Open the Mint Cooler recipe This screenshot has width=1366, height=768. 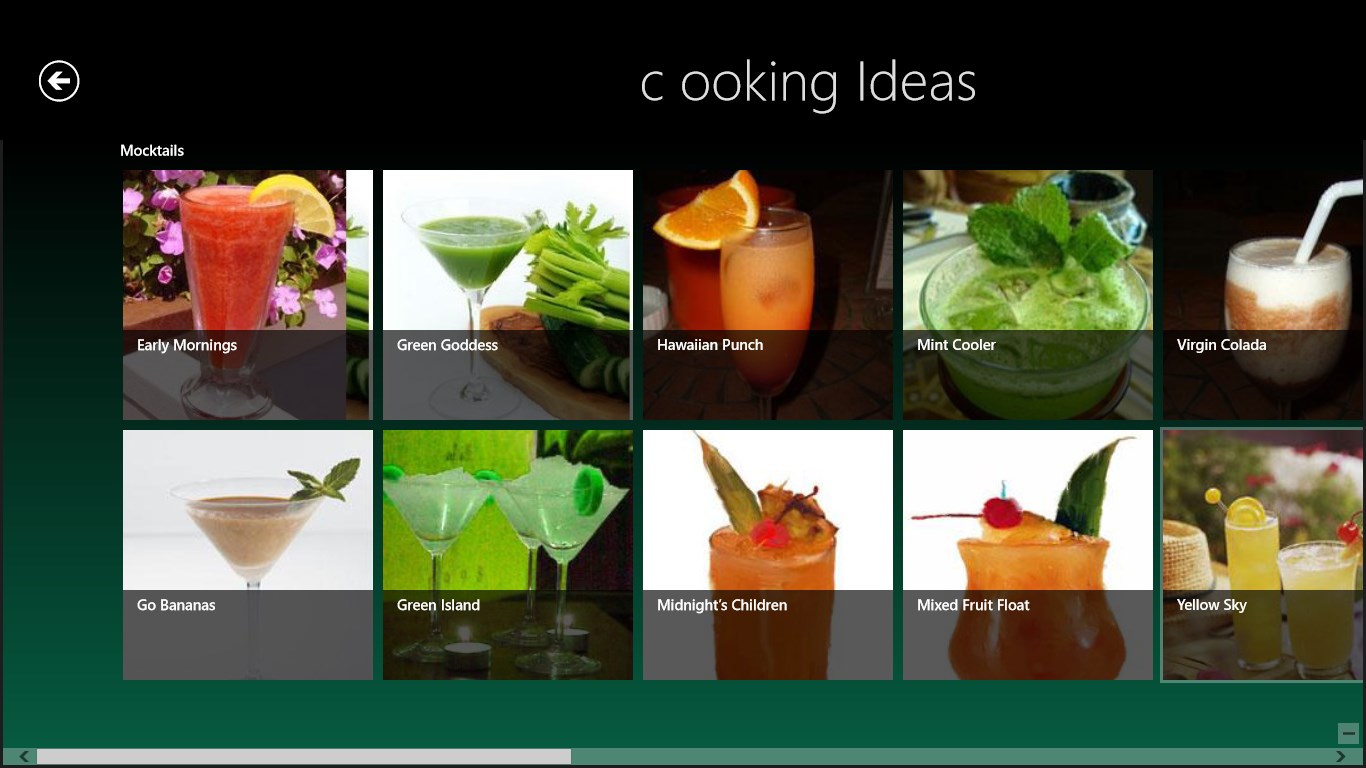click(1028, 295)
